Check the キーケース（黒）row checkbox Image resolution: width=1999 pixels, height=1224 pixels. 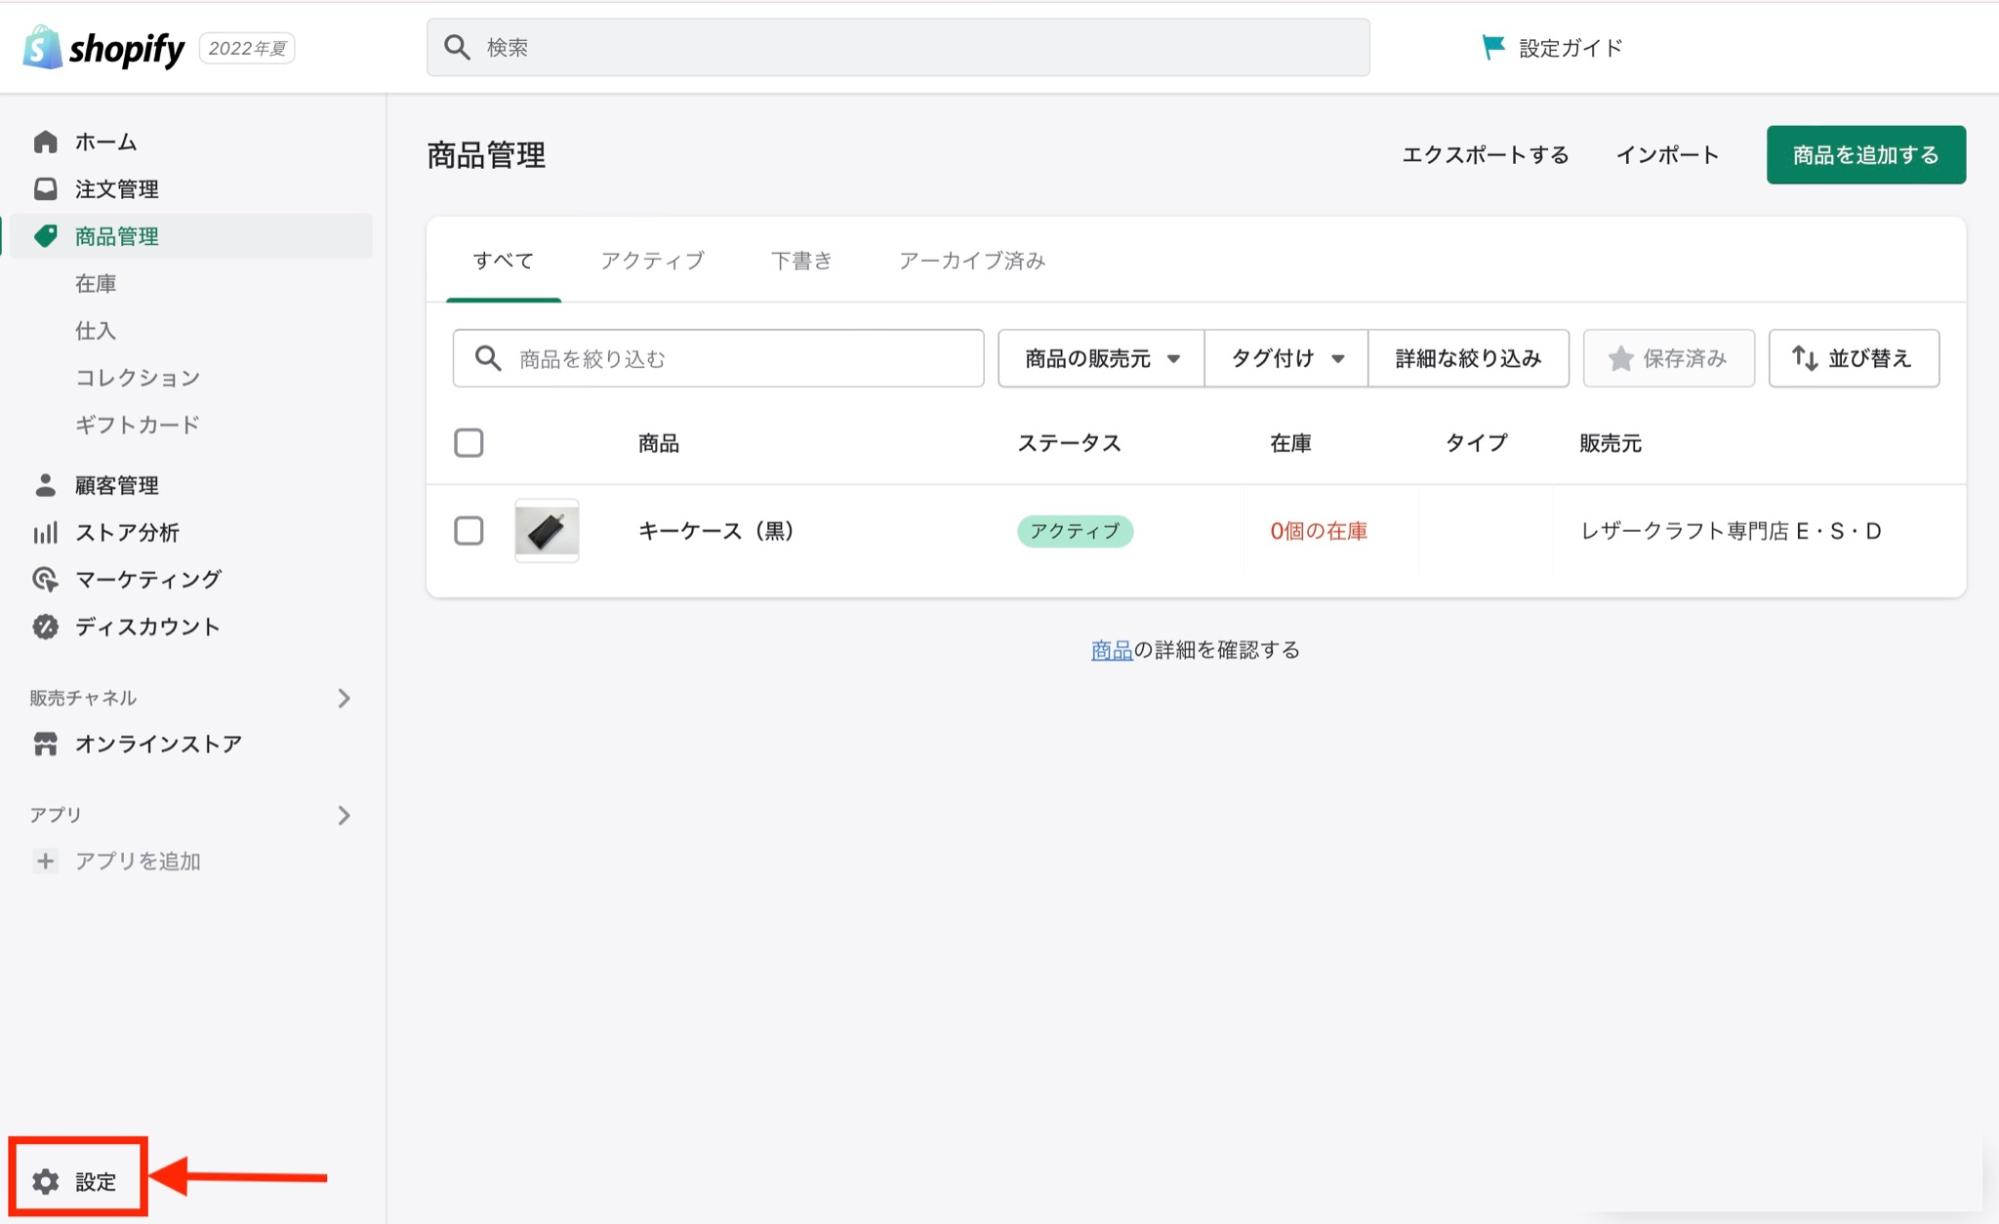[x=469, y=531]
